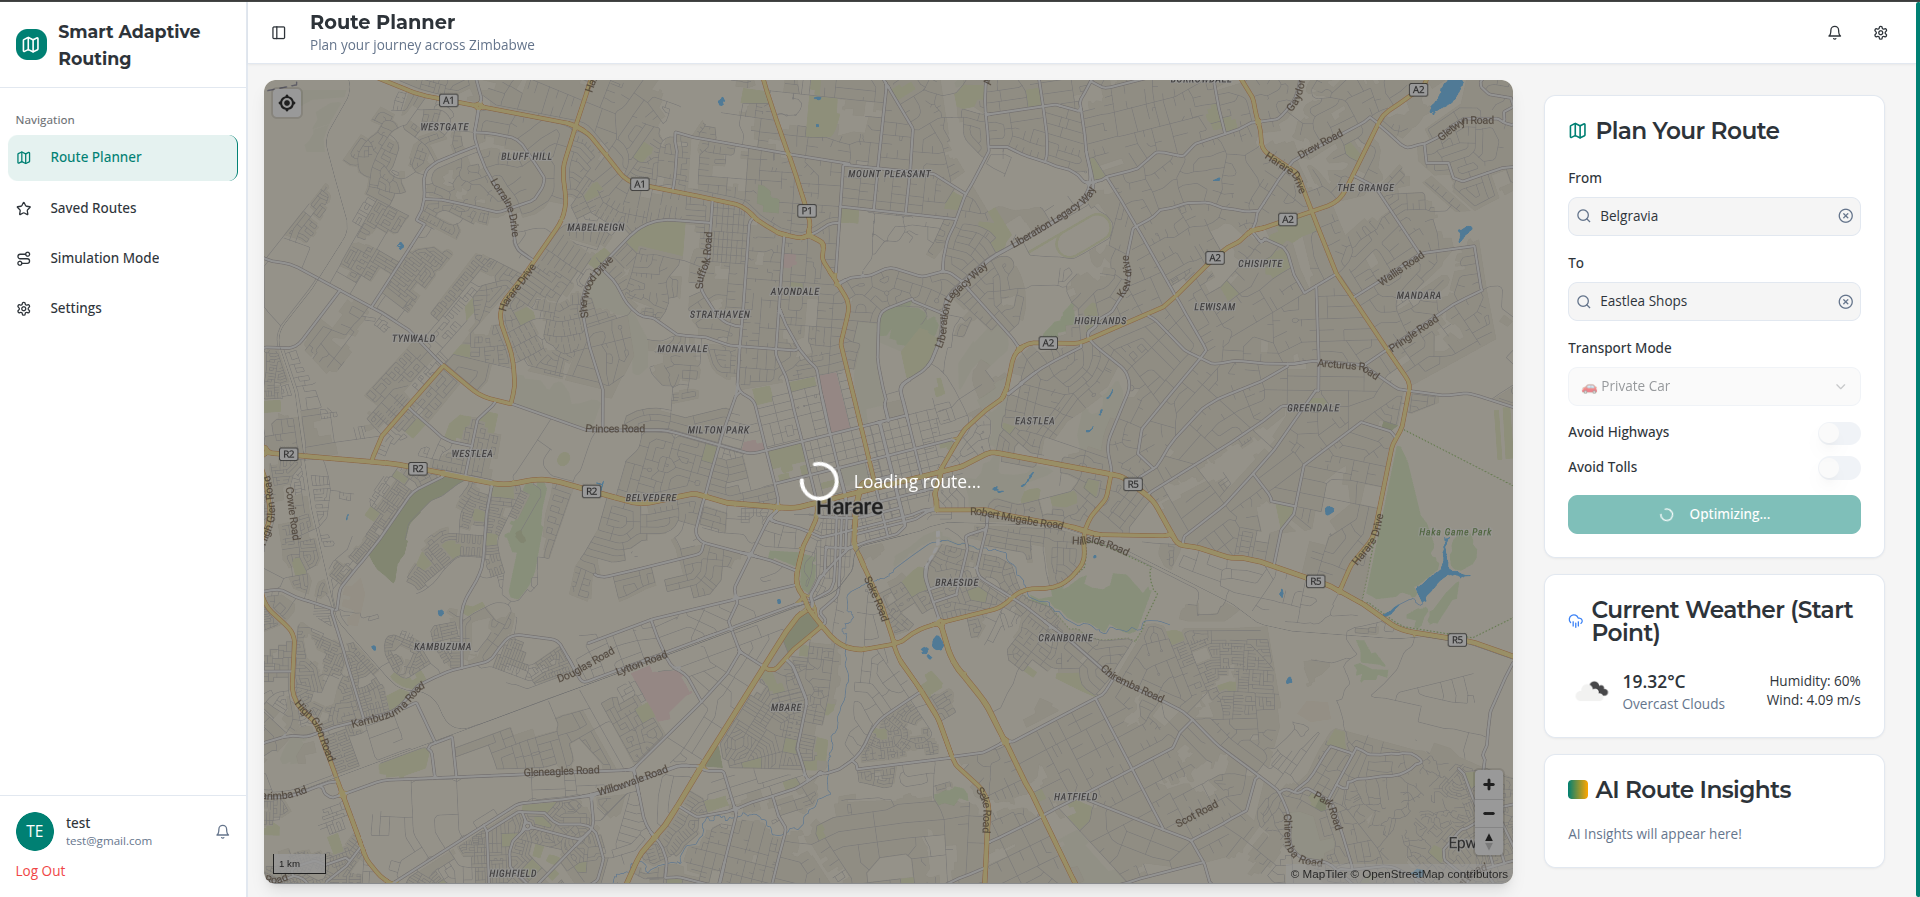Image resolution: width=1920 pixels, height=897 pixels.
Task: Click AI Insights will appear here text
Action: coord(1654,834)
